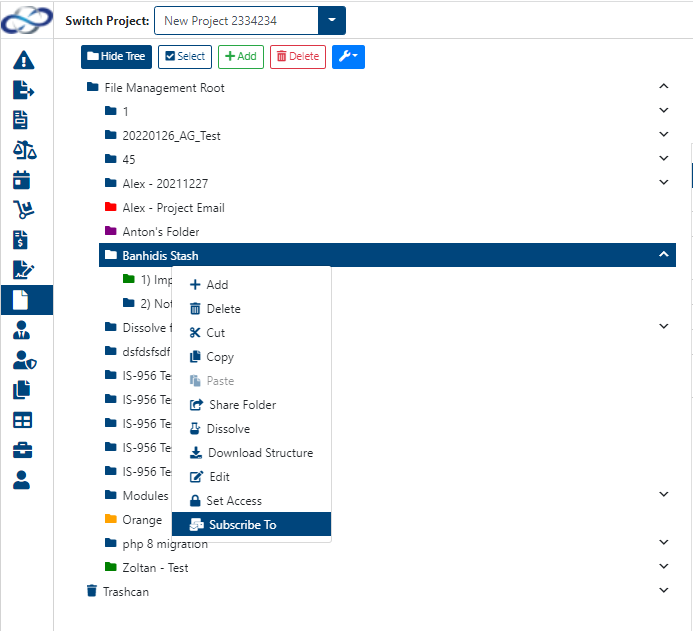Open the stacked documents report sidebar icon

pyautogui.click(x=20, y=120)
